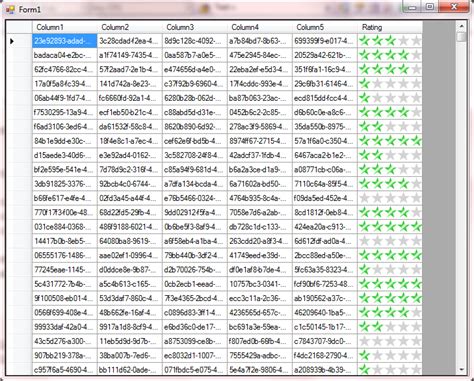This screenshot has height=381, width=474.
Task: Click the rating stars in the f6ad3106 row
Action: coord(390,127)
